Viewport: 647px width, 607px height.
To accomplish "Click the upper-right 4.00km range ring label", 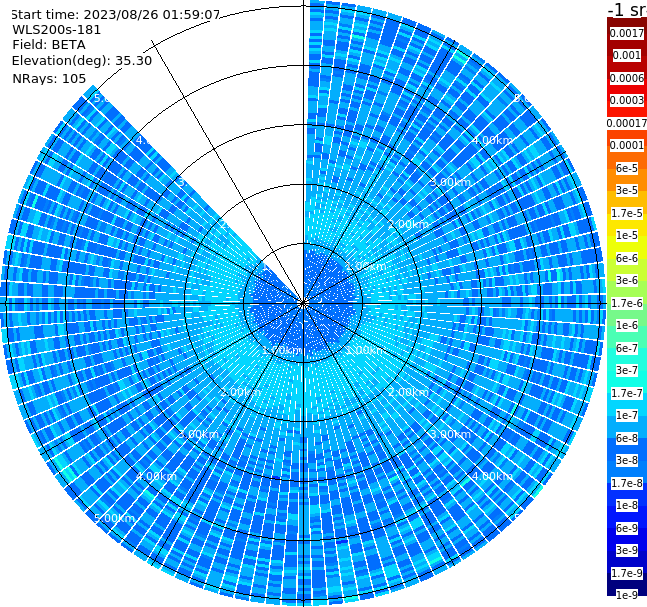I will tap(492, 140).
